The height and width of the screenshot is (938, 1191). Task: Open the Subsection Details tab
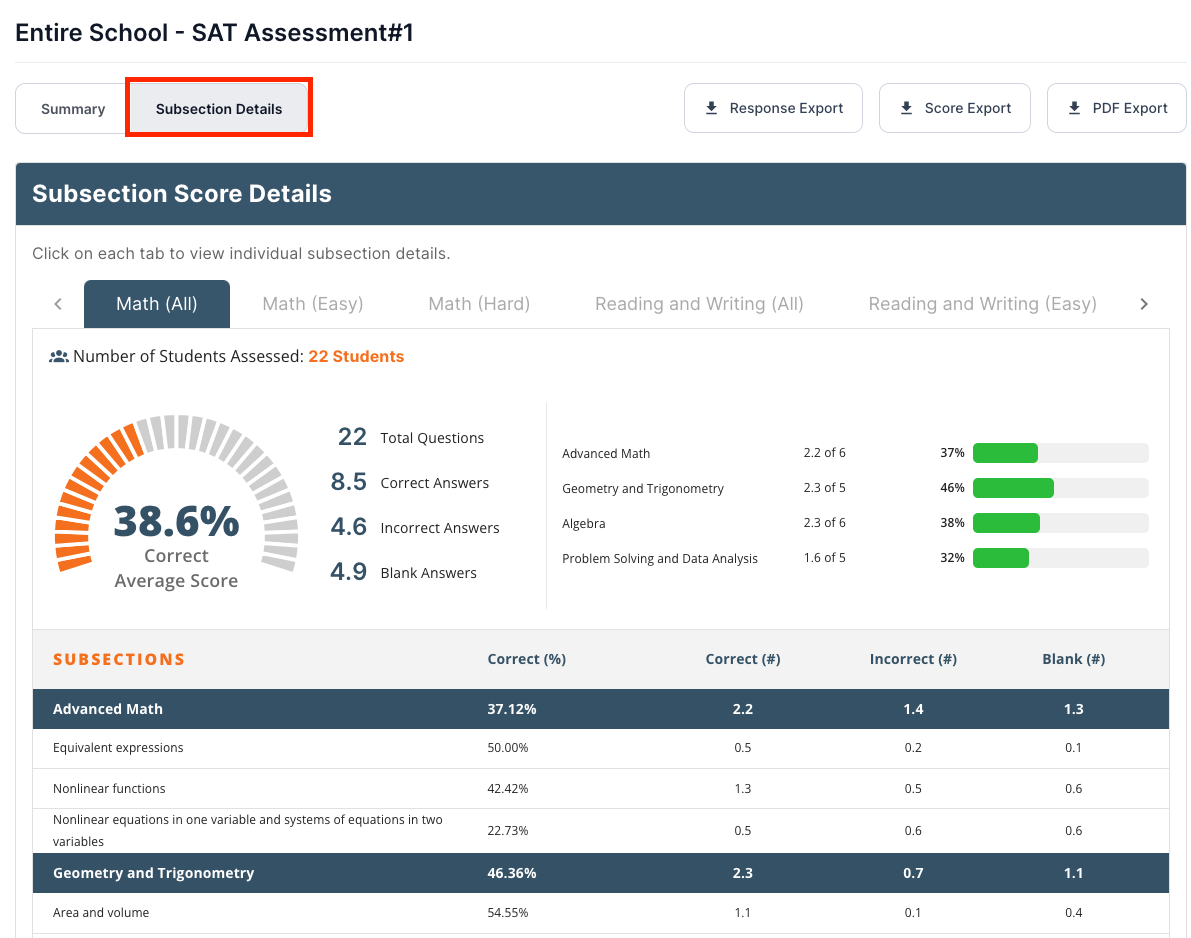coord(219,109)
